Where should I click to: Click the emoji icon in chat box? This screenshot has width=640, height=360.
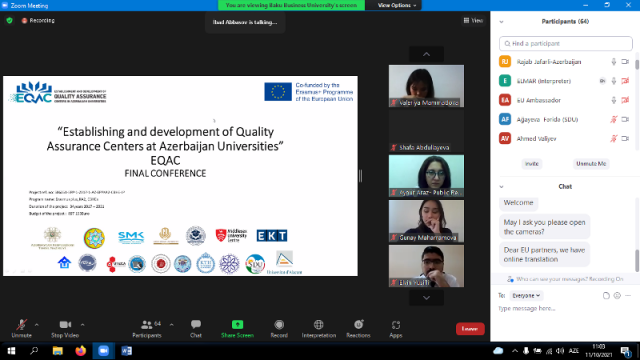pyautogui.click(x=617, y=296)
